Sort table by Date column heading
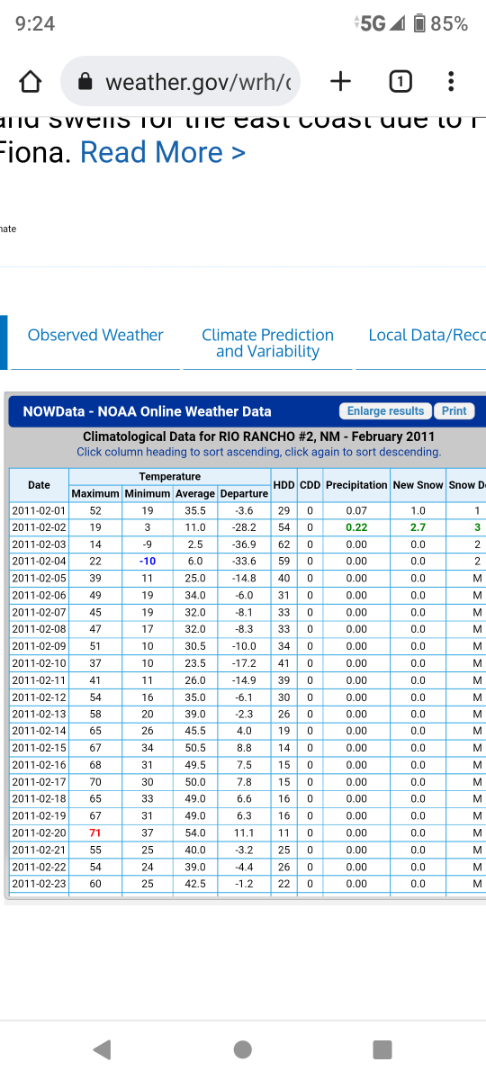 tap(39, 485)
